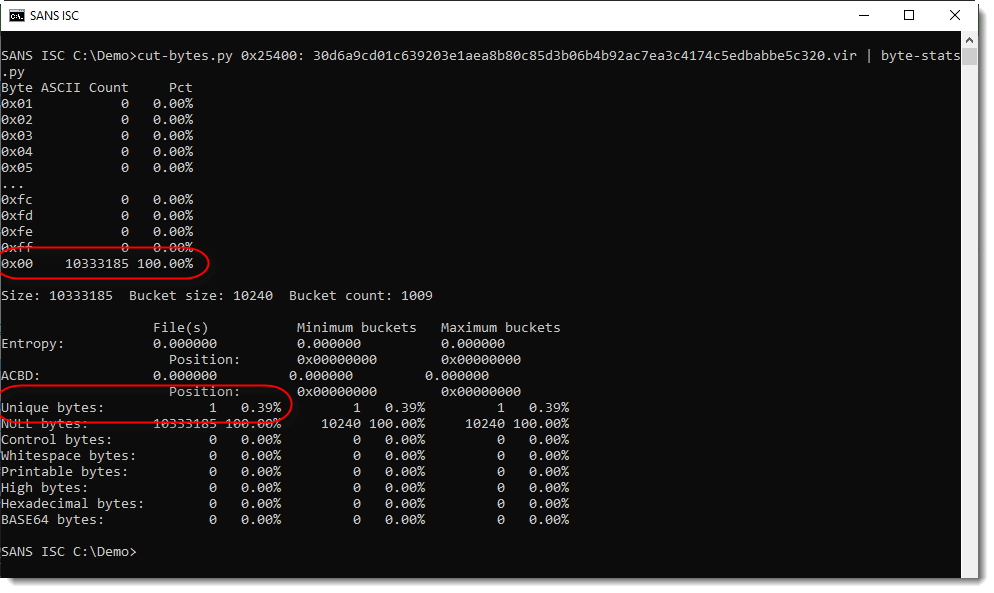Click the 'Entropy:' label
The image size is (994, 593).
[x=33, y=343]
